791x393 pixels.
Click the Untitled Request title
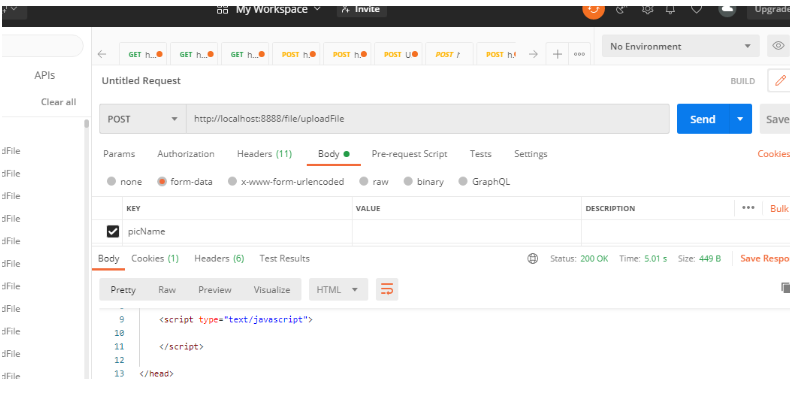click(141, 81)
